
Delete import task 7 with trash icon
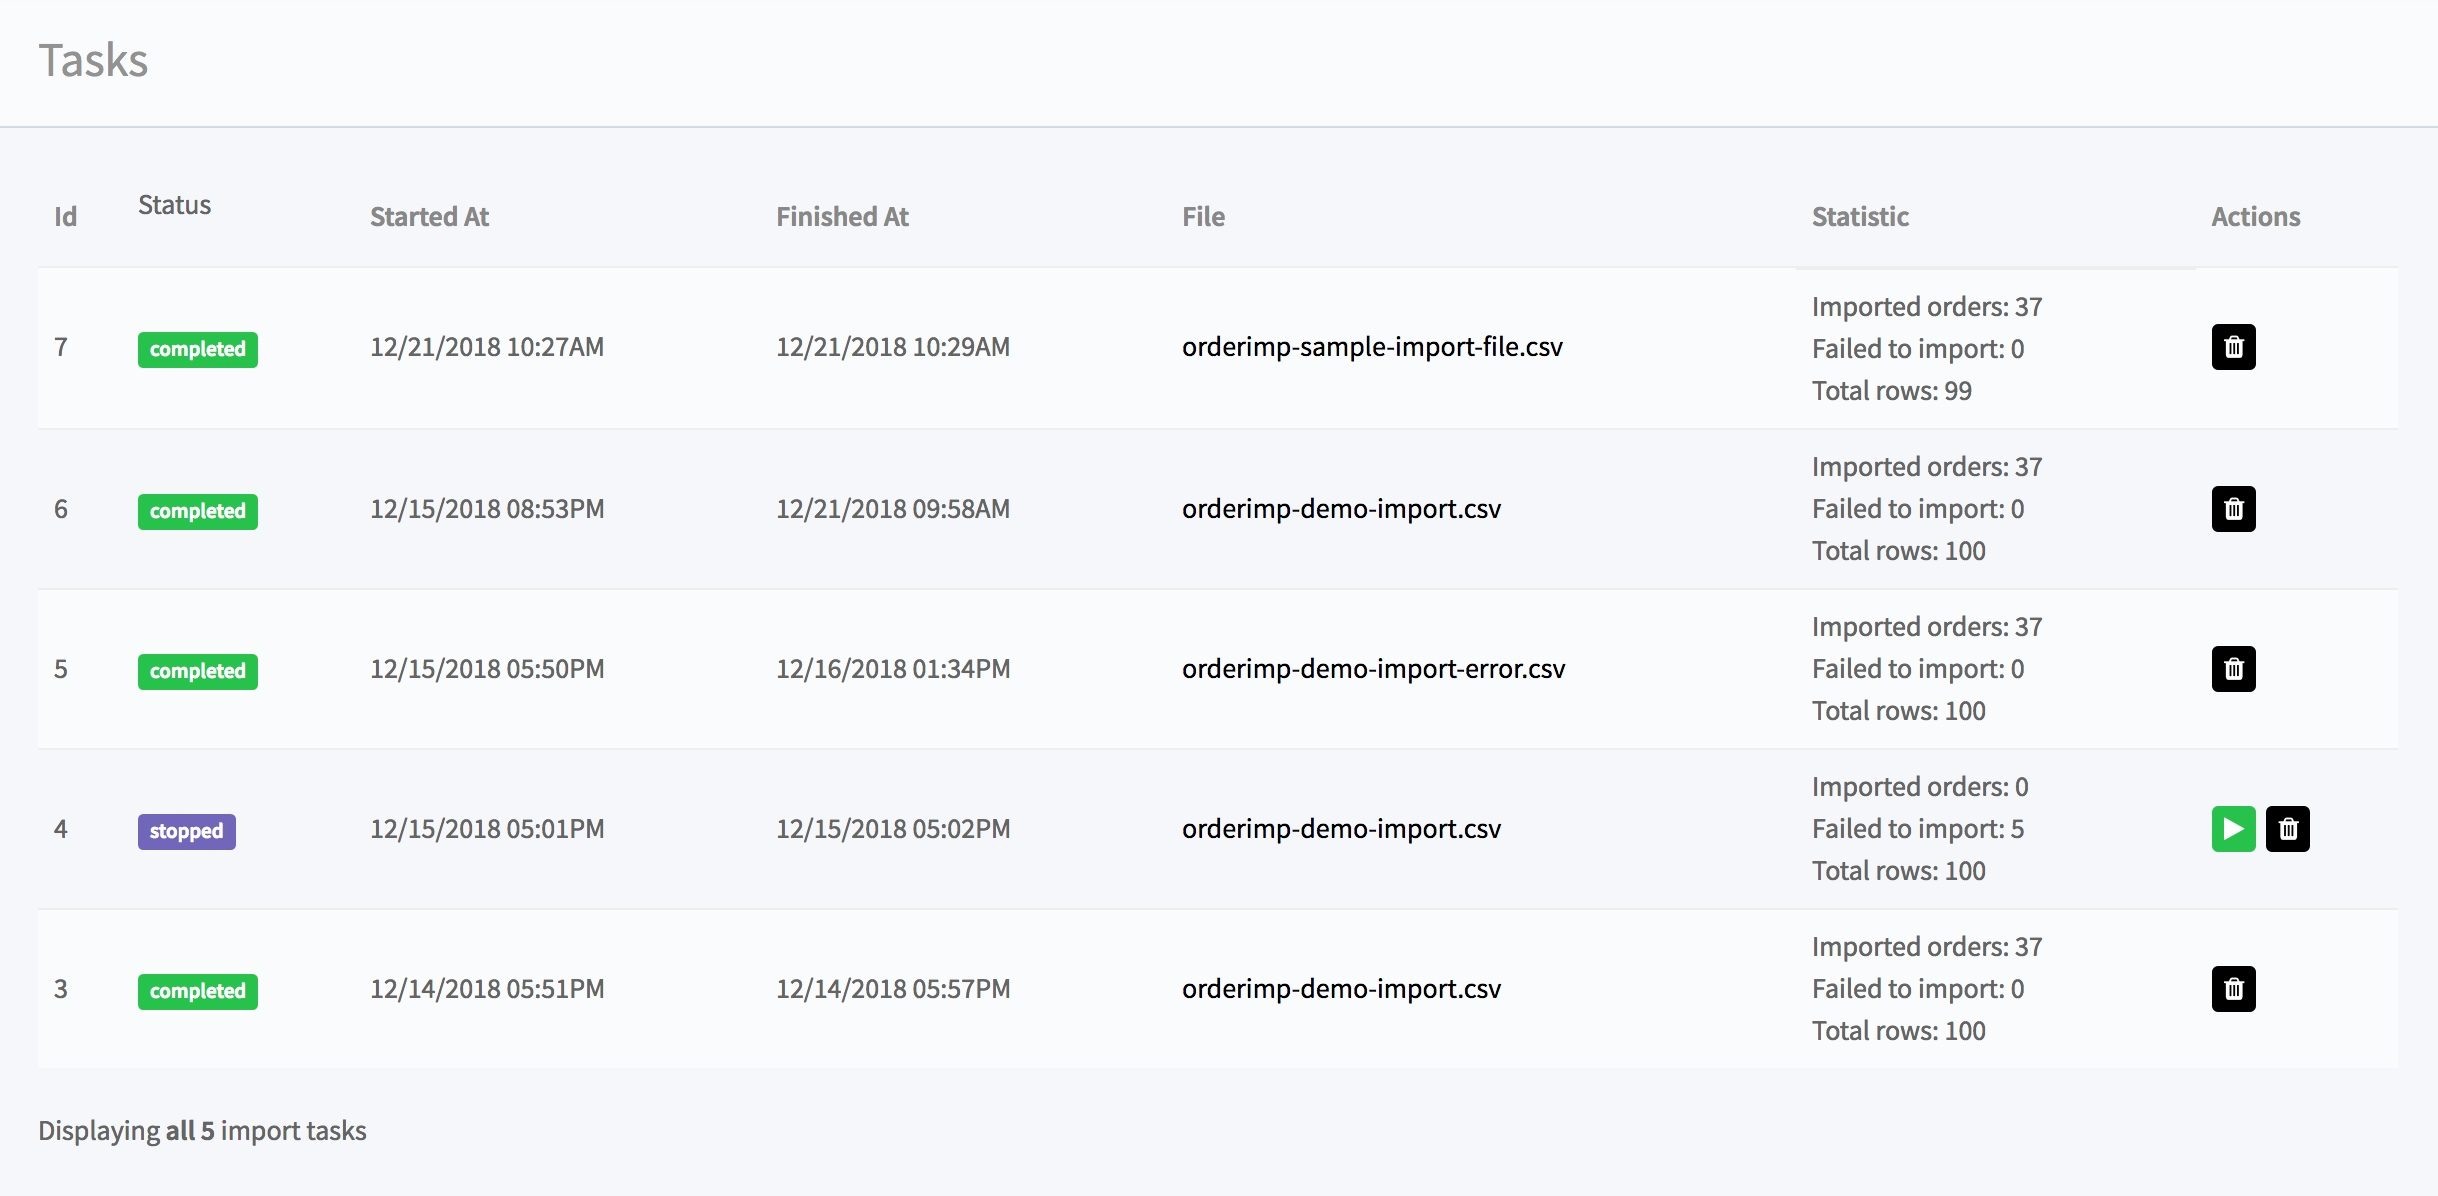pyautogui.click(x=2233, y=347)
